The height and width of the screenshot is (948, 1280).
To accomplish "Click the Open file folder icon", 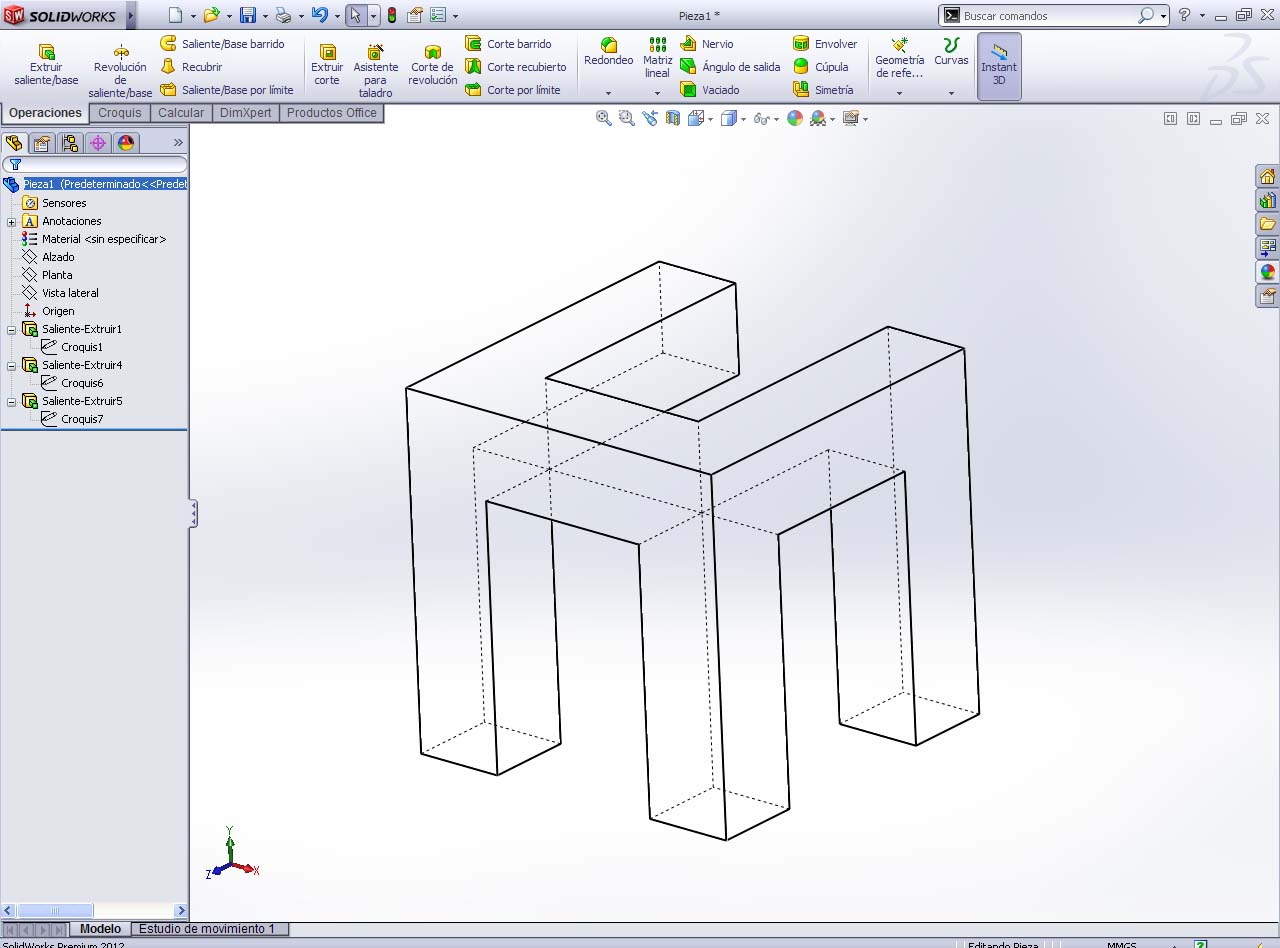I will [x=211, y=15].
